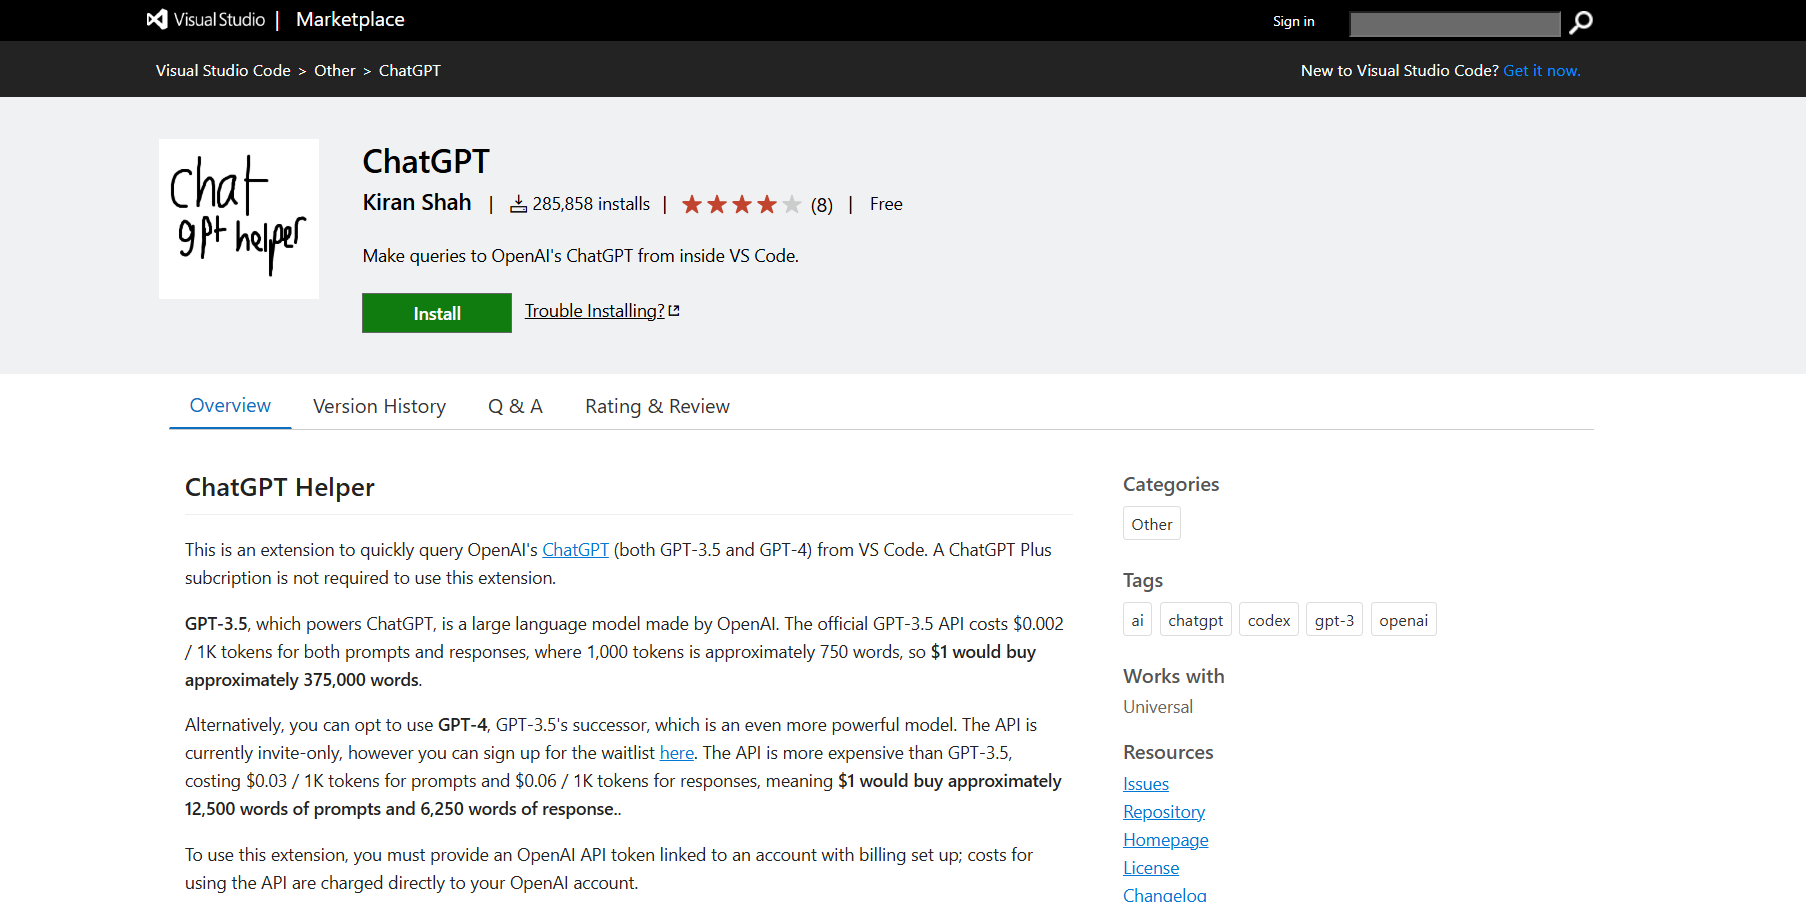1806x902 pixels.
Task: Click the search magnifier icon
Action: (1581, 22)
